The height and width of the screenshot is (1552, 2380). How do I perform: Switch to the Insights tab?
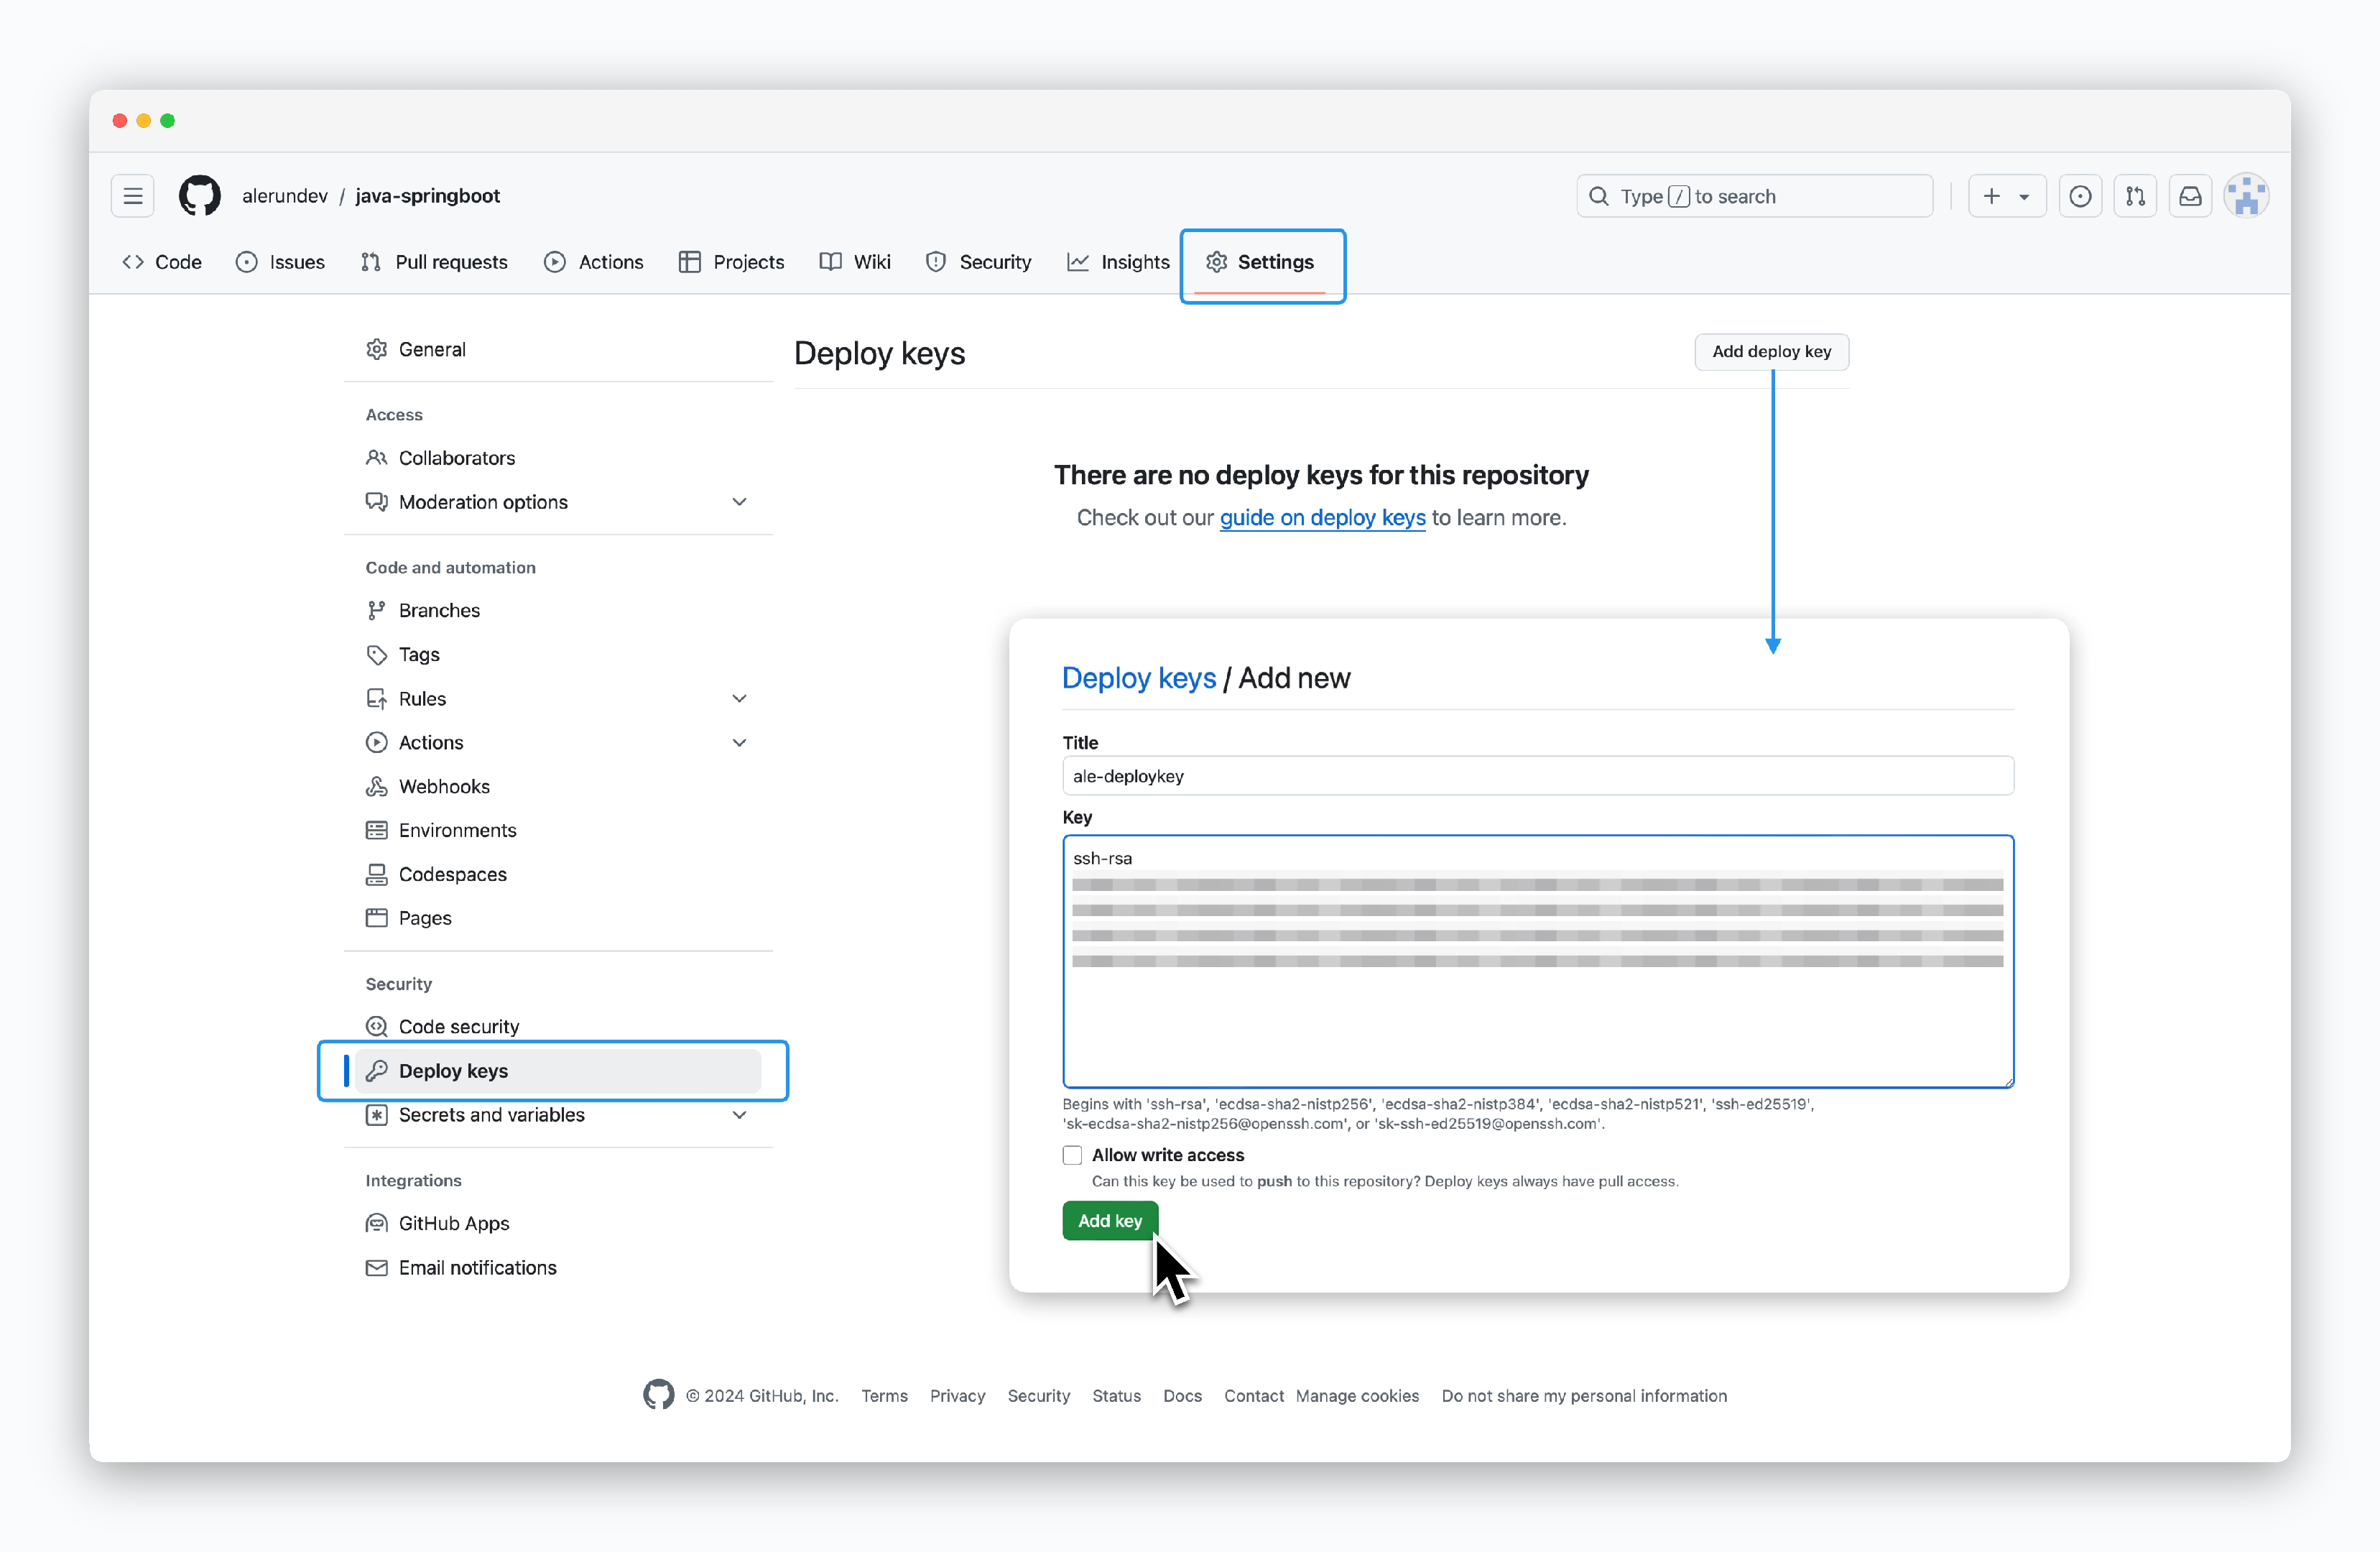(x=1118, y=262)
